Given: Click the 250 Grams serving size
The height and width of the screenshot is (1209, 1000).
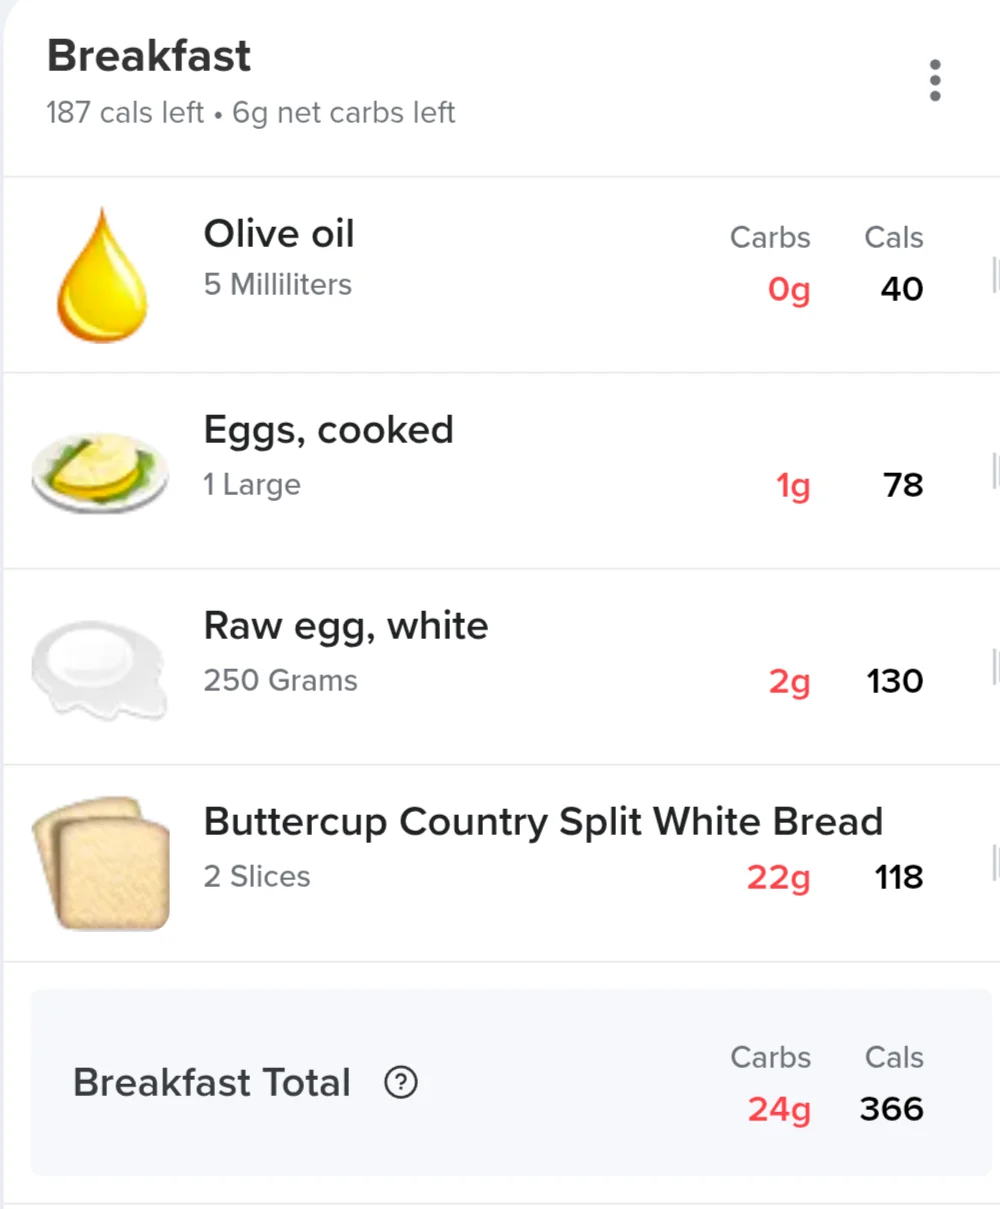Looking at the screenshot, I should 281,680.
